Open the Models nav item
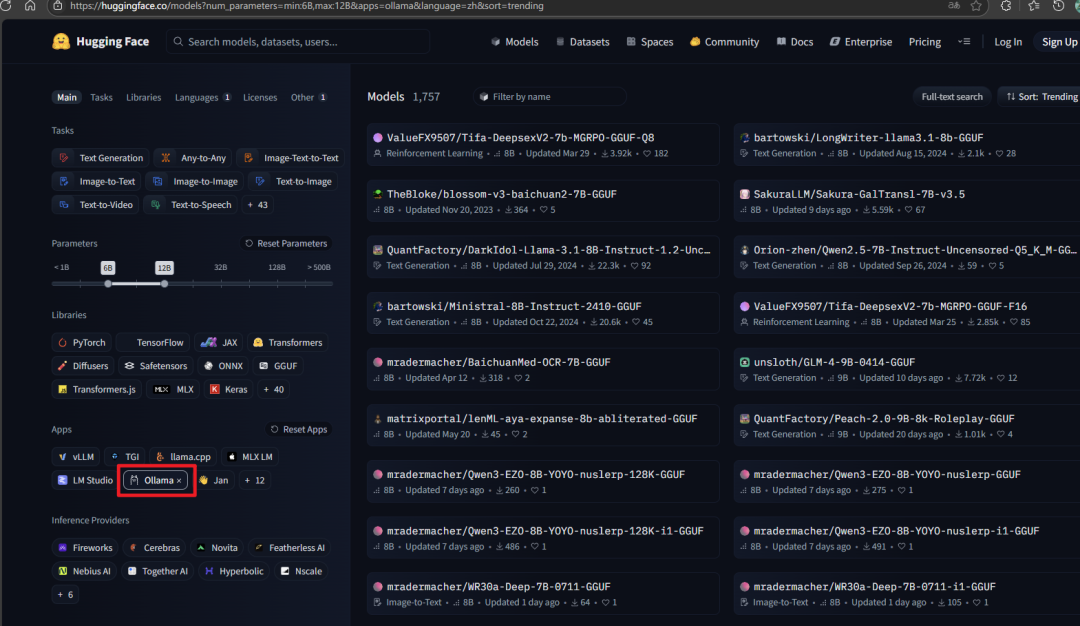The image size is (1080, 626). (515, 42)
